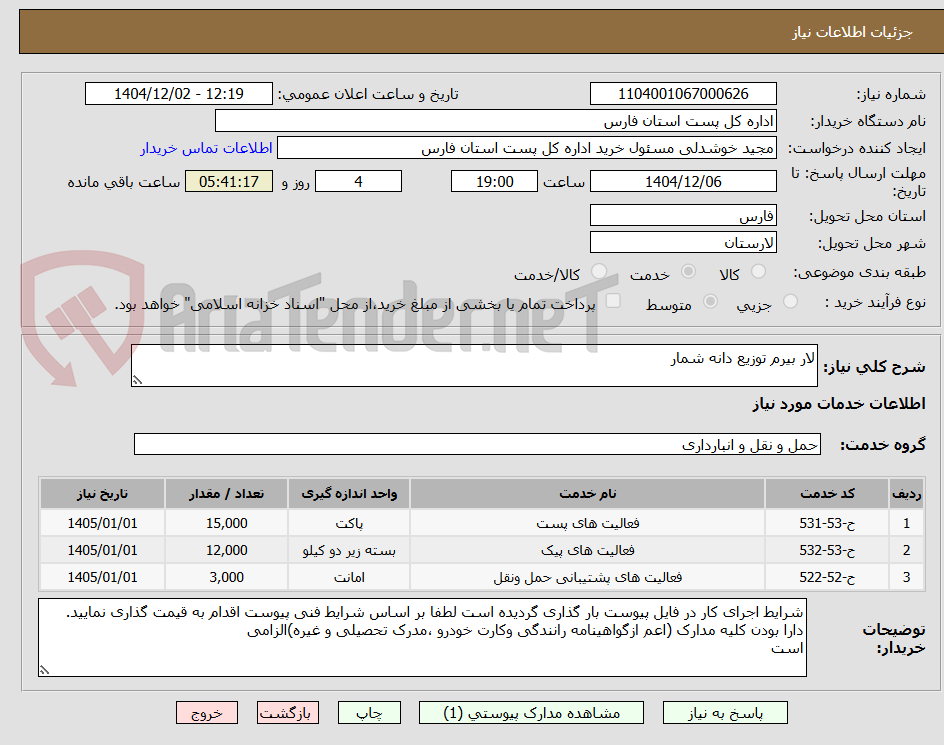Click the جزئیات اطلاعات نیاز page title
Image resolution: width=944 pixels, height=745 pixels.
852,32
